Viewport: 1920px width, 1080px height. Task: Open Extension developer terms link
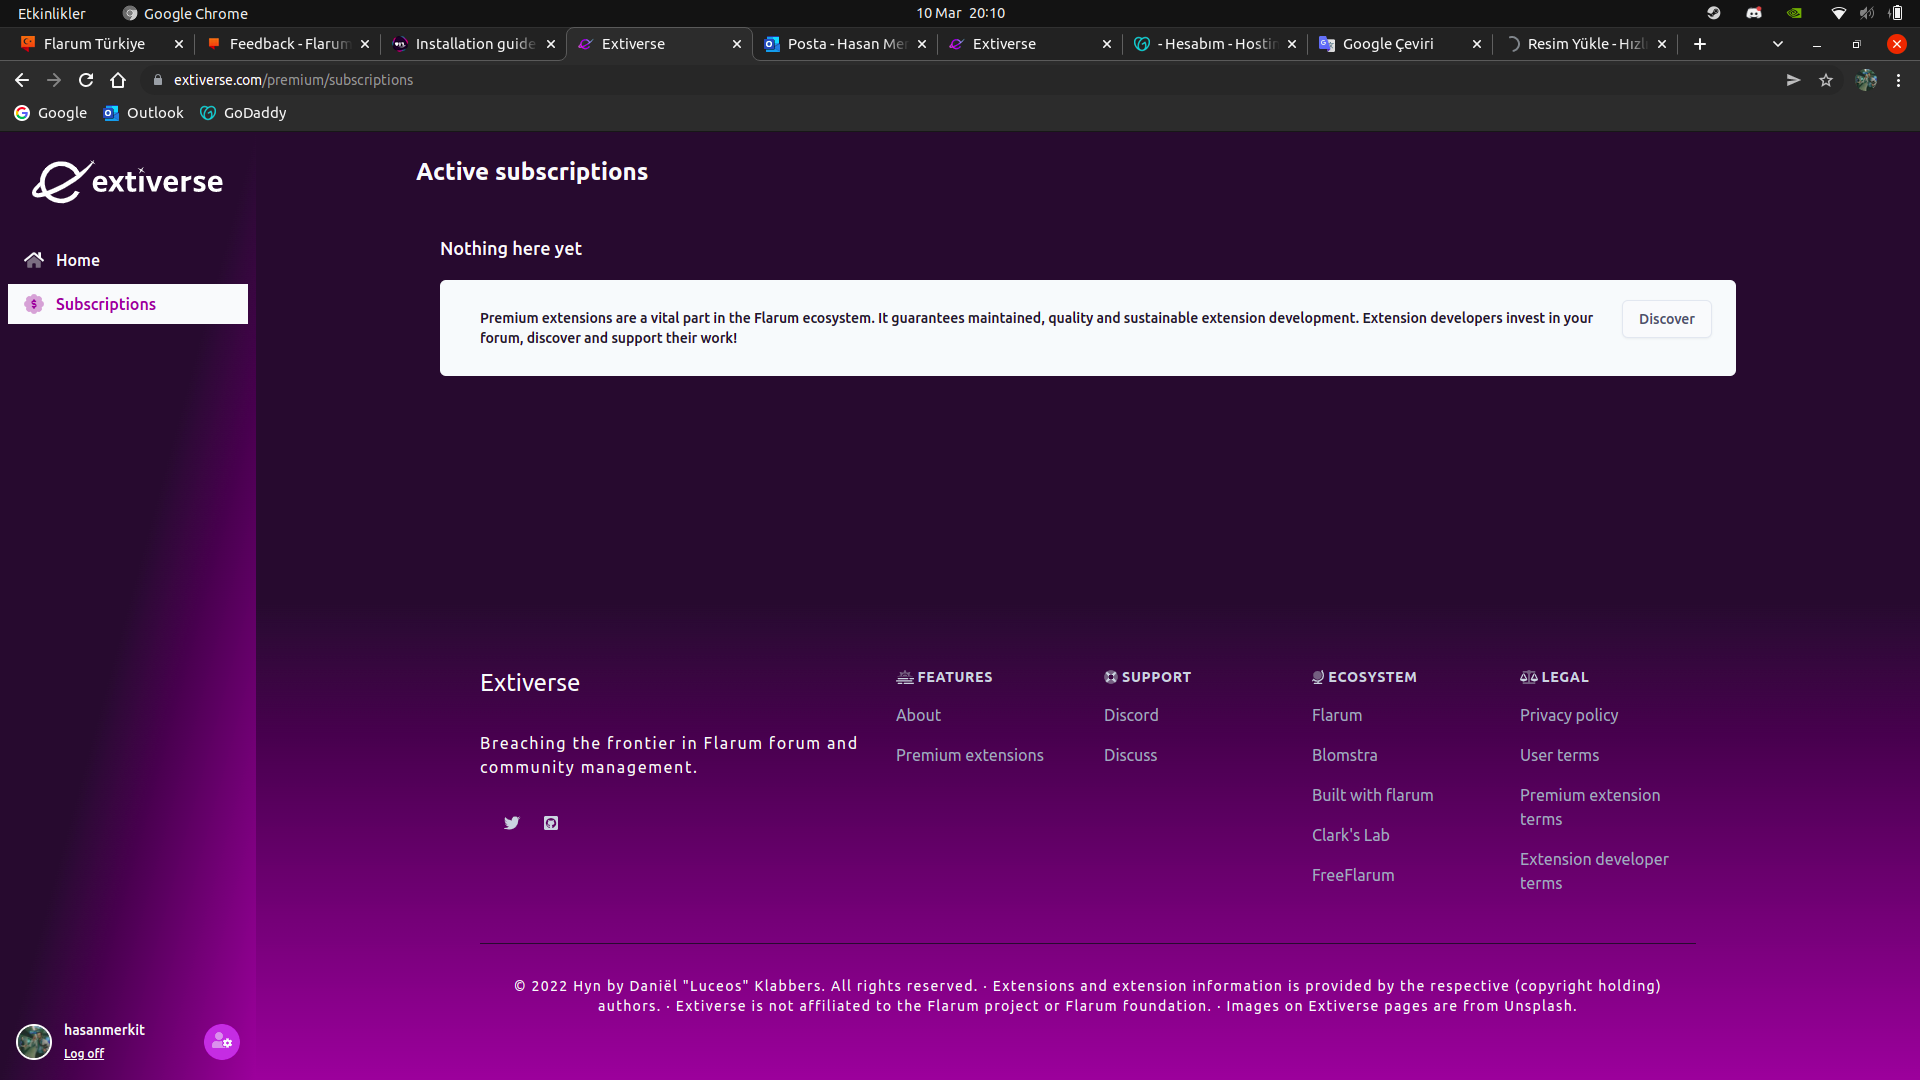1594,871
